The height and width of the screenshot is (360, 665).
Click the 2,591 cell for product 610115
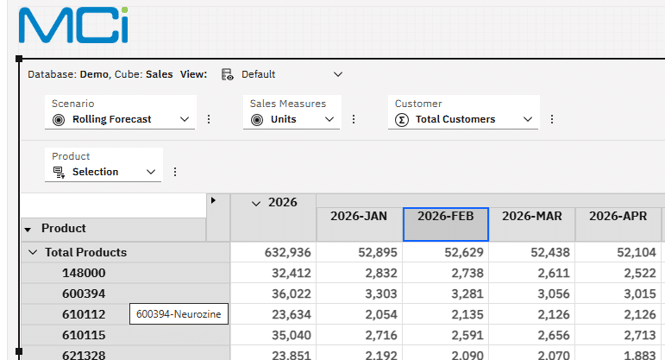(446, 335)
